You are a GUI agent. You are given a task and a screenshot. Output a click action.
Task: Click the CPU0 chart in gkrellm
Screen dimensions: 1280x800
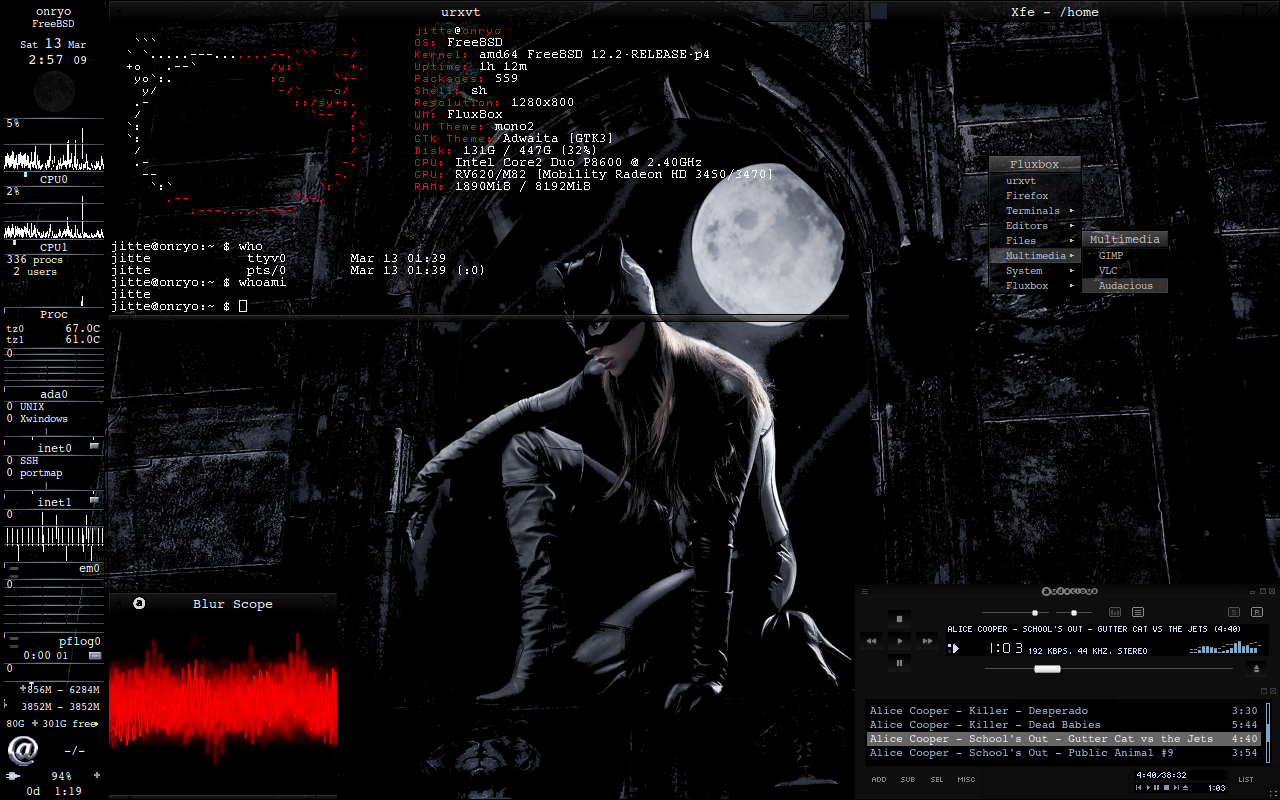point(54,147)
